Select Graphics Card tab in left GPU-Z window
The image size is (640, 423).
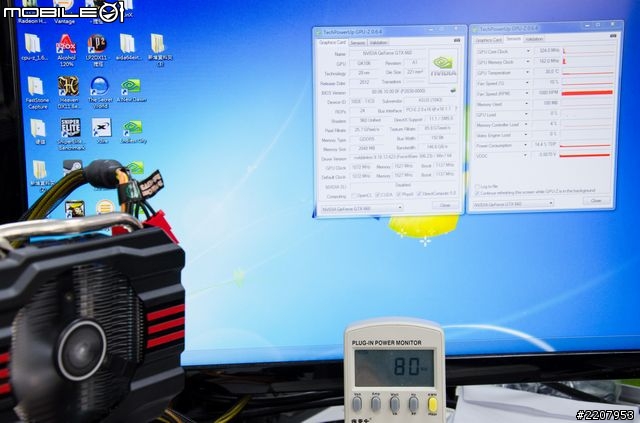332,42
